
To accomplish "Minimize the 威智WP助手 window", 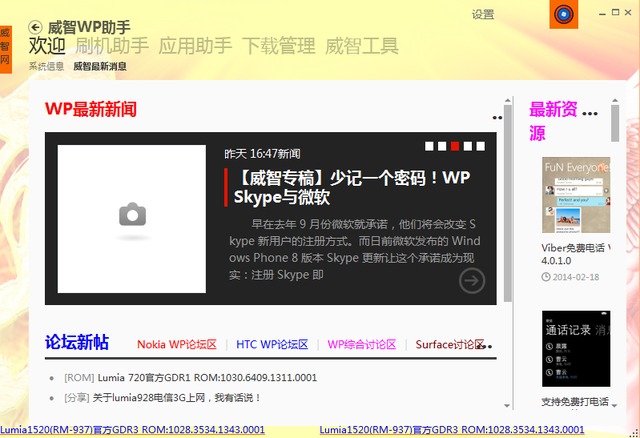I will click(x=602, y=13).
